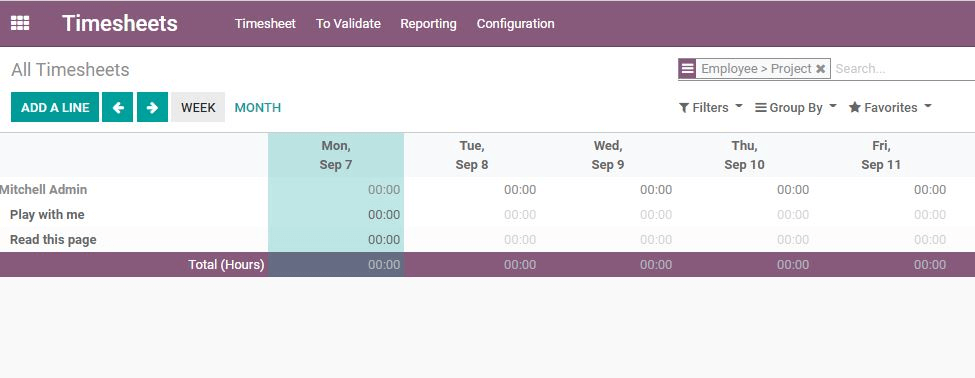Click the All Timesheets breadcrumb title

[70, 70]
